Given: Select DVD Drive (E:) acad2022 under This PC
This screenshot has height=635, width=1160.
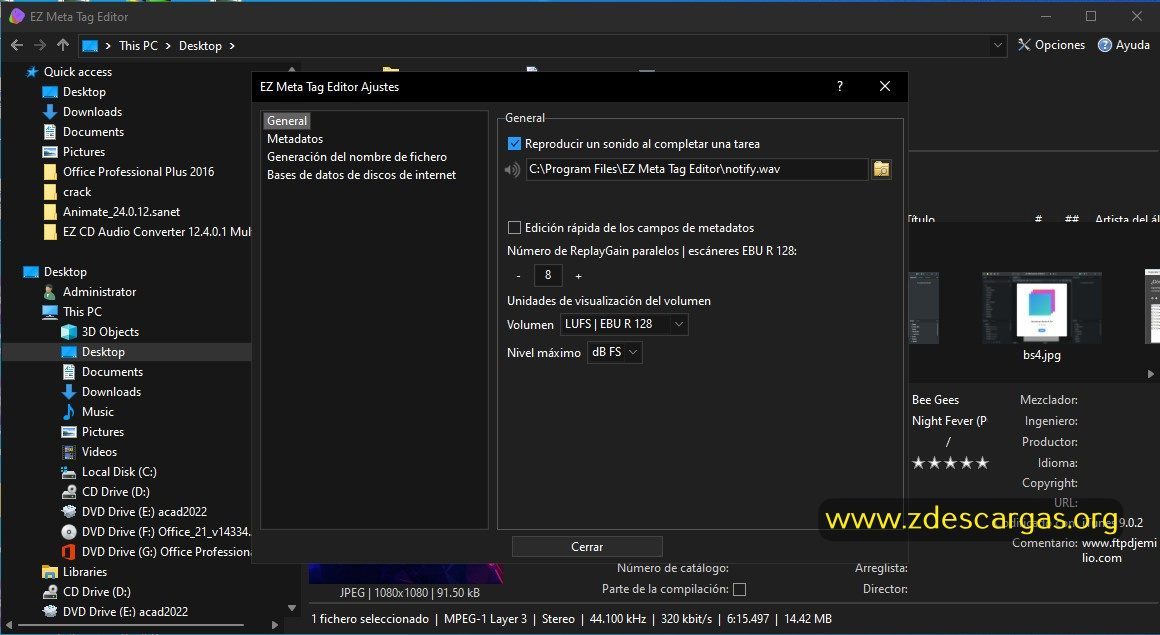Looking at the screenshot, I should click(x=144, y=511).
